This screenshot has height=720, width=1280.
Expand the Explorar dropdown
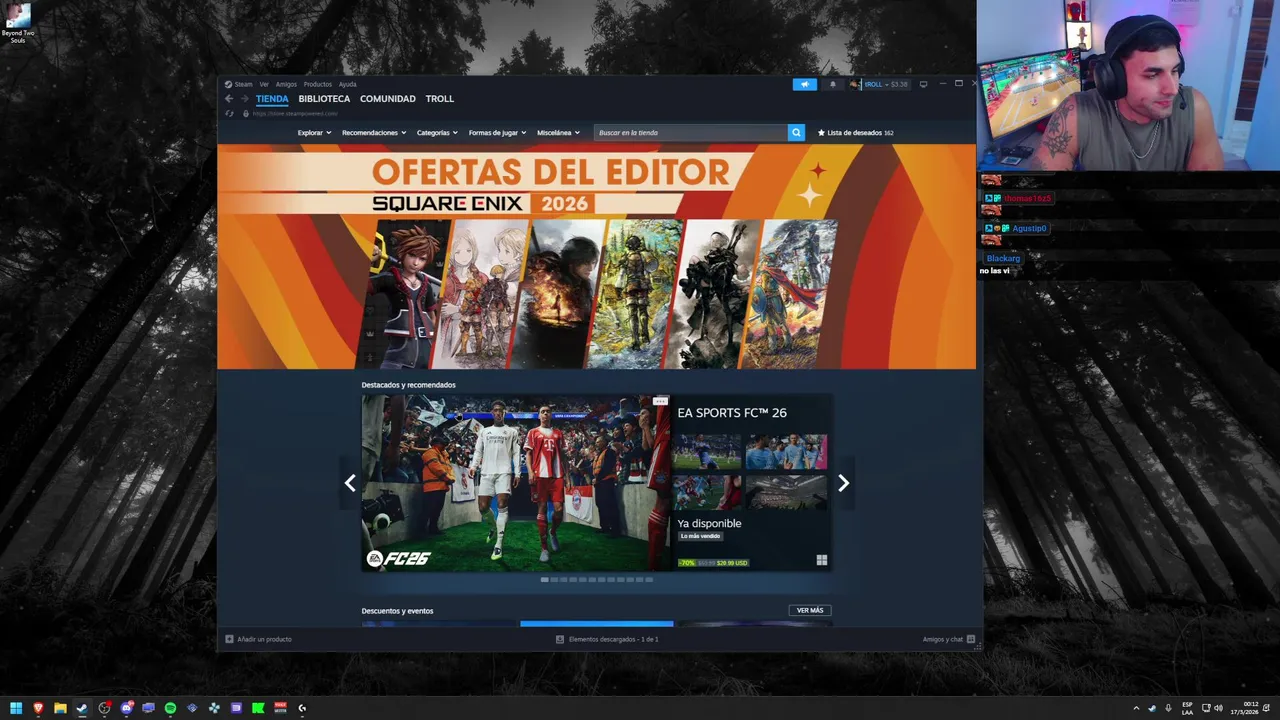(314, 132)
